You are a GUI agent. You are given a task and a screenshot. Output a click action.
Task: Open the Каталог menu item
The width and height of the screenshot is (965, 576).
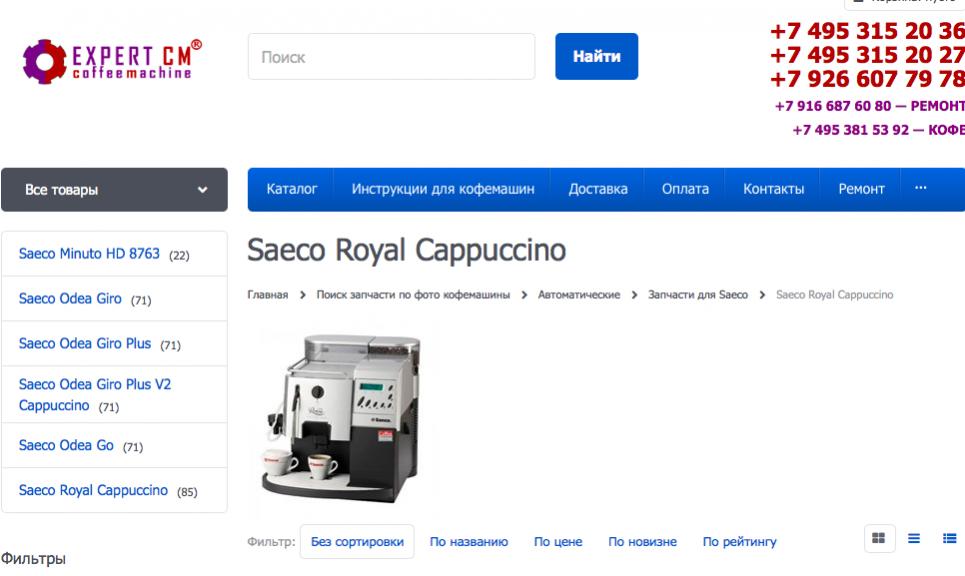pyautogui.click(x=292, y=189)
